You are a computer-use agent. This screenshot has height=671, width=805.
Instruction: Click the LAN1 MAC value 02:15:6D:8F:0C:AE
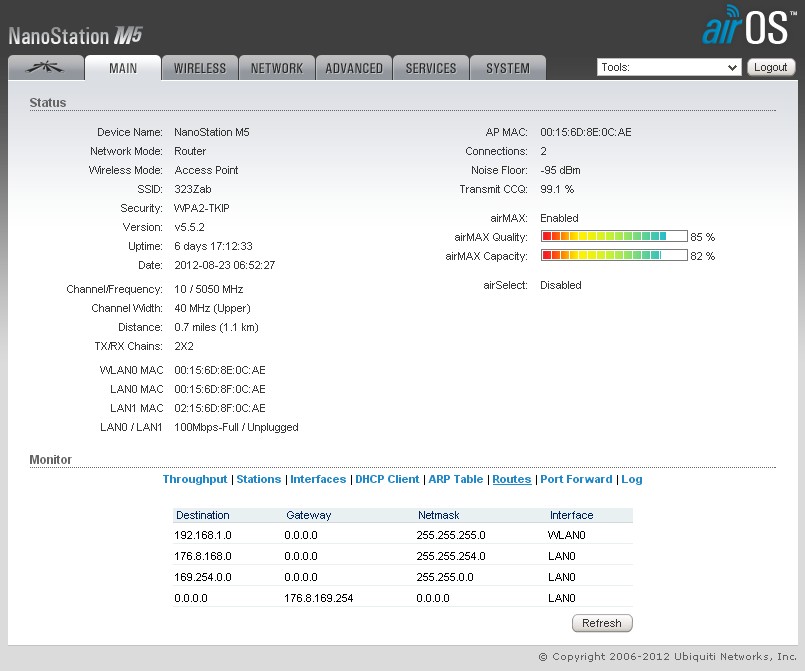coord(220,408)
